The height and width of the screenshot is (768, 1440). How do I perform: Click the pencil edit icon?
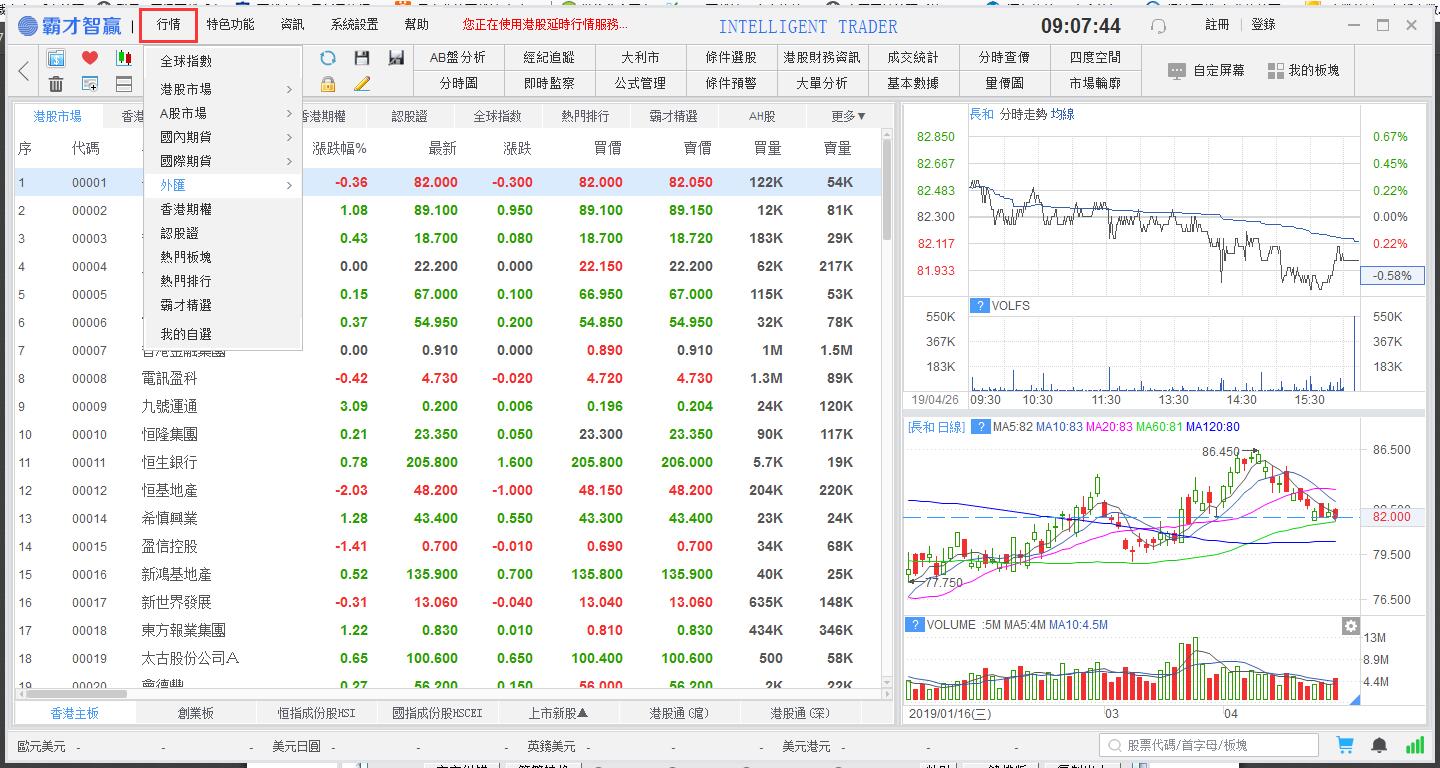pyautogui.click(x=362, y=84)
